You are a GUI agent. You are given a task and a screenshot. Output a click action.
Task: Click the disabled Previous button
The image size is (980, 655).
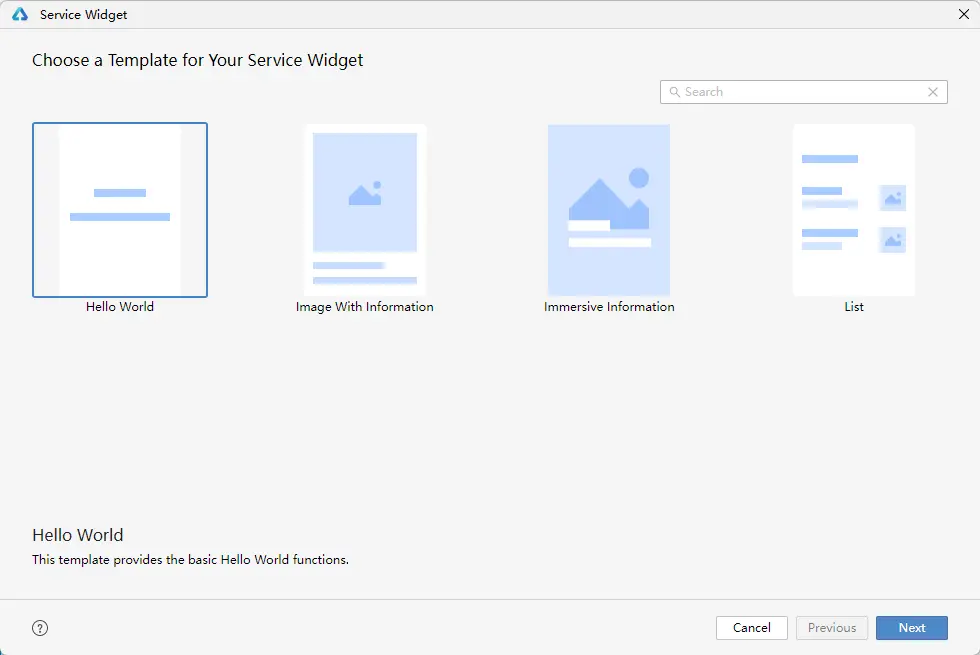832,628
